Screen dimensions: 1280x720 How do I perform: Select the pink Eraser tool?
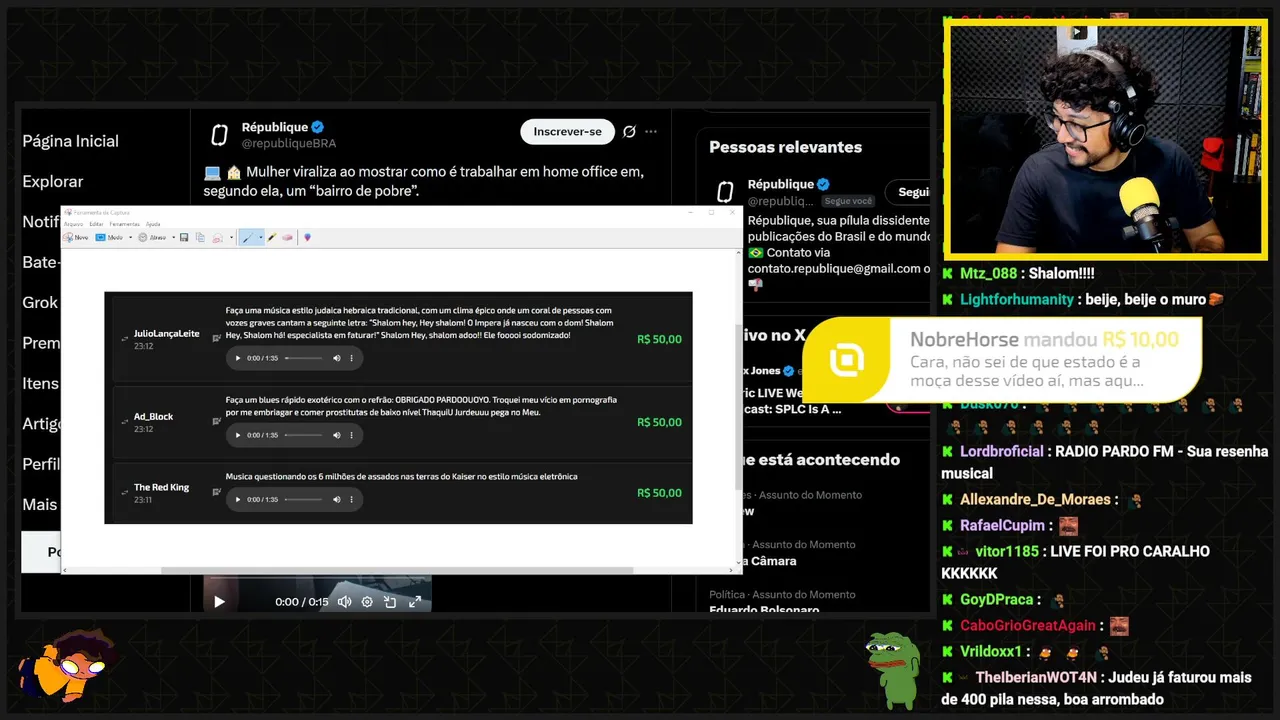[x=287, y=237]
